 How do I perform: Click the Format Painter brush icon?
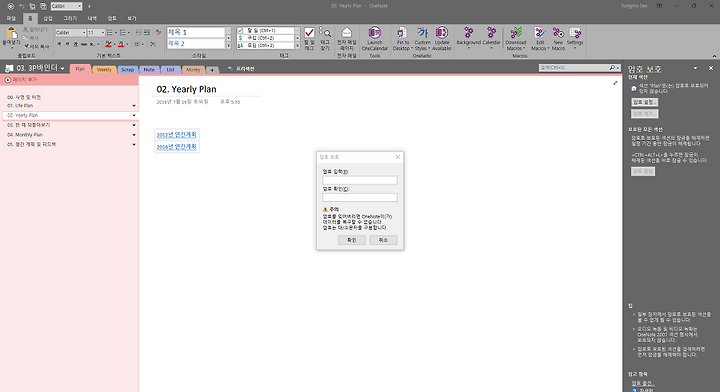pos(27,46)
